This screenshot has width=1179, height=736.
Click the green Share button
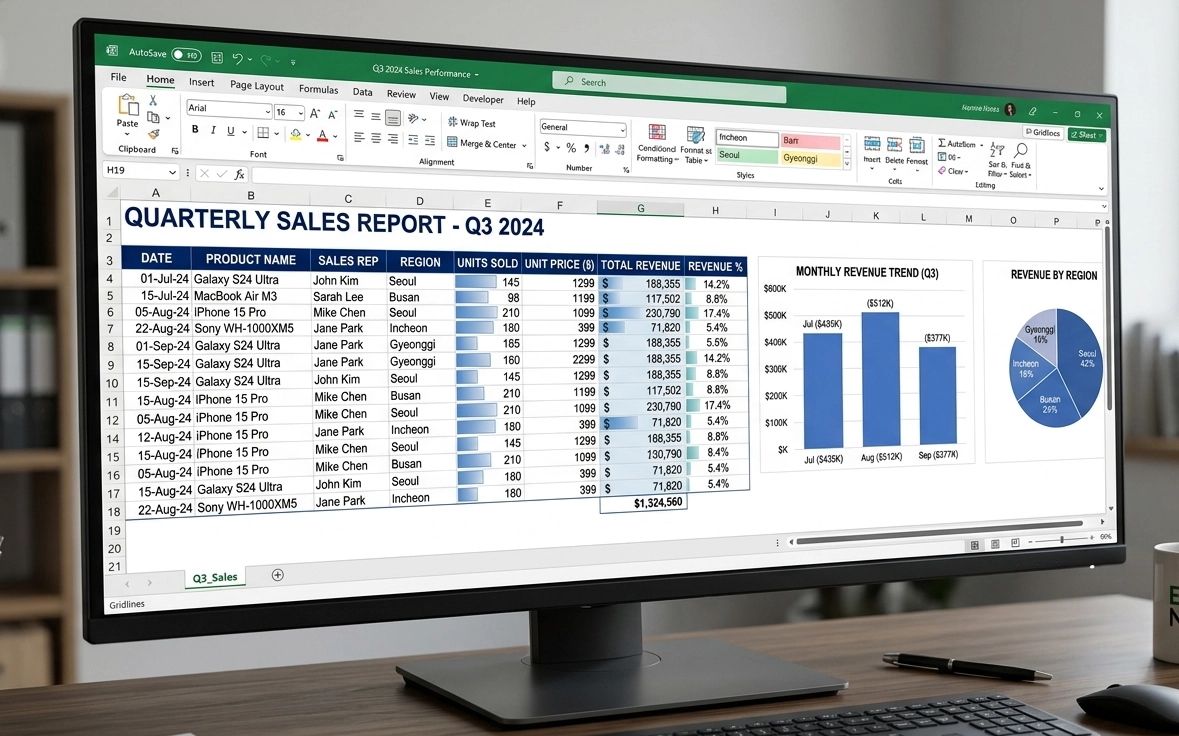[1086, 135]
